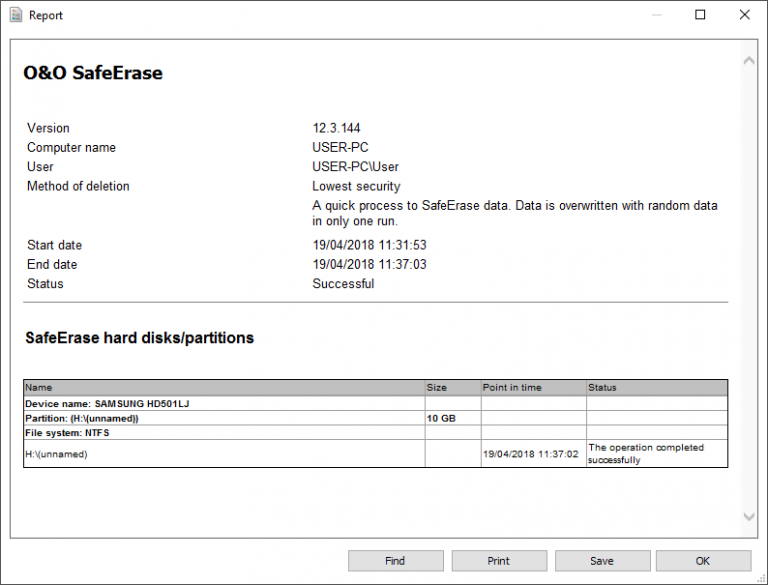Screen dimensions: 768x585
Task: Print the SafeErase report
Action: tap(499, 561)
